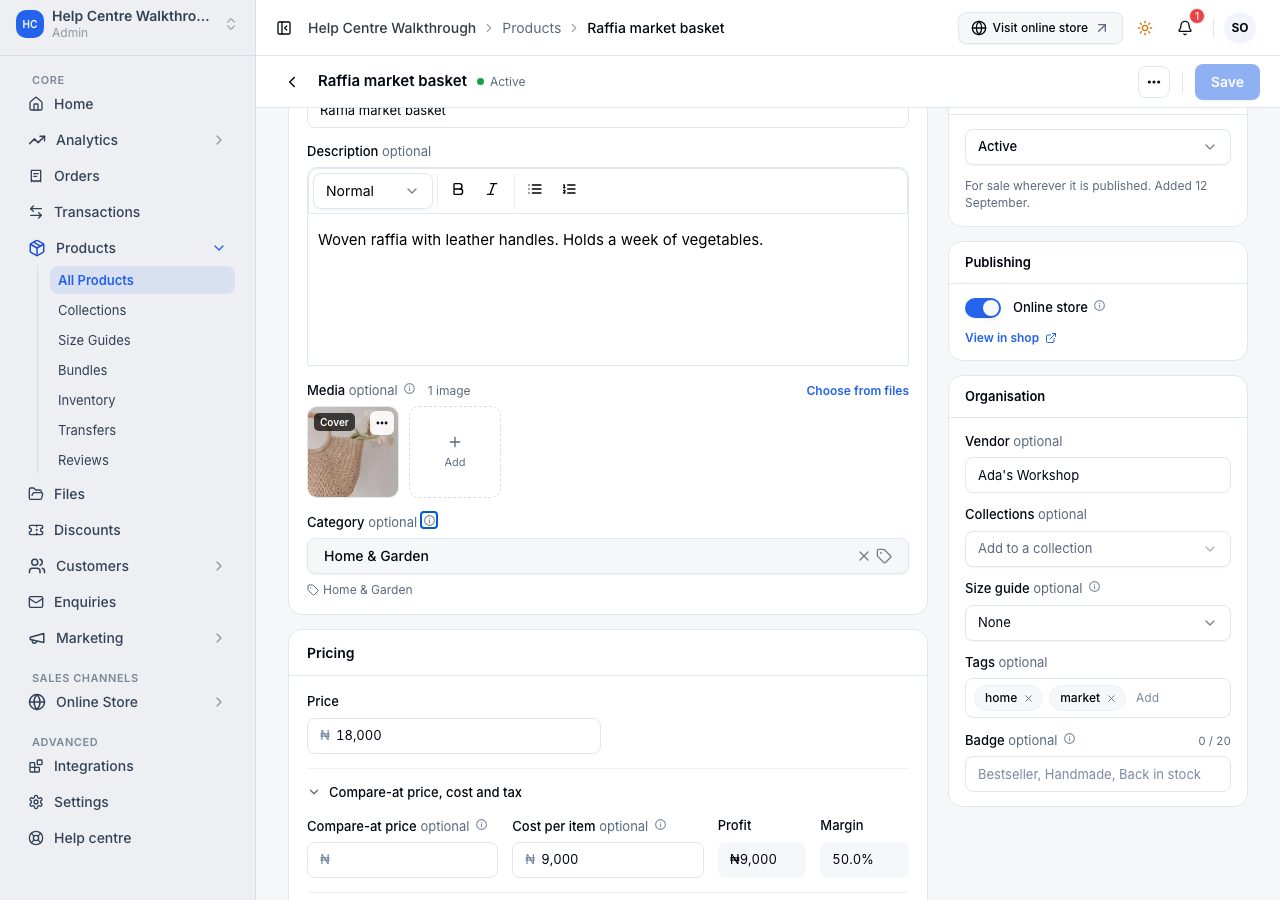Remove the market tag
Image resolution: width=1280 pixels, height=900 pixels.
tap(1111, 698)
